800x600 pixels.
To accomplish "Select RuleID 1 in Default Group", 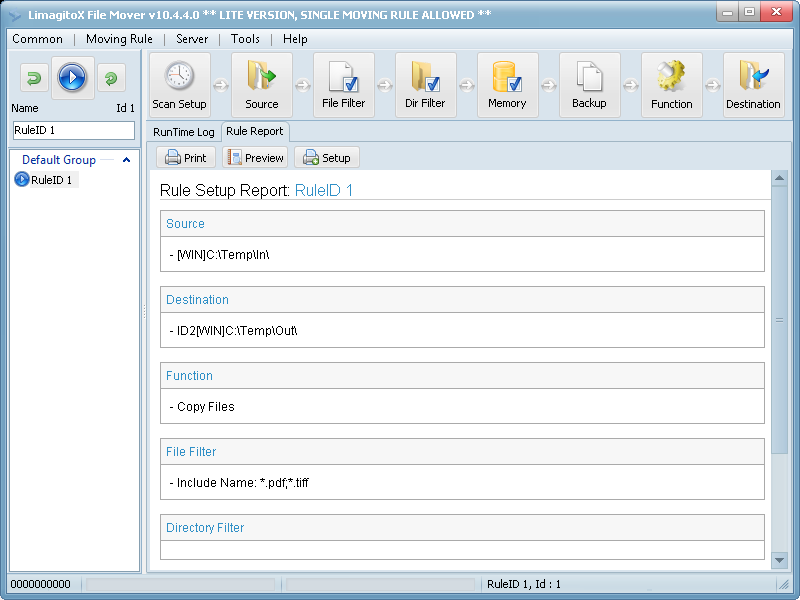I will pos(52,180).
